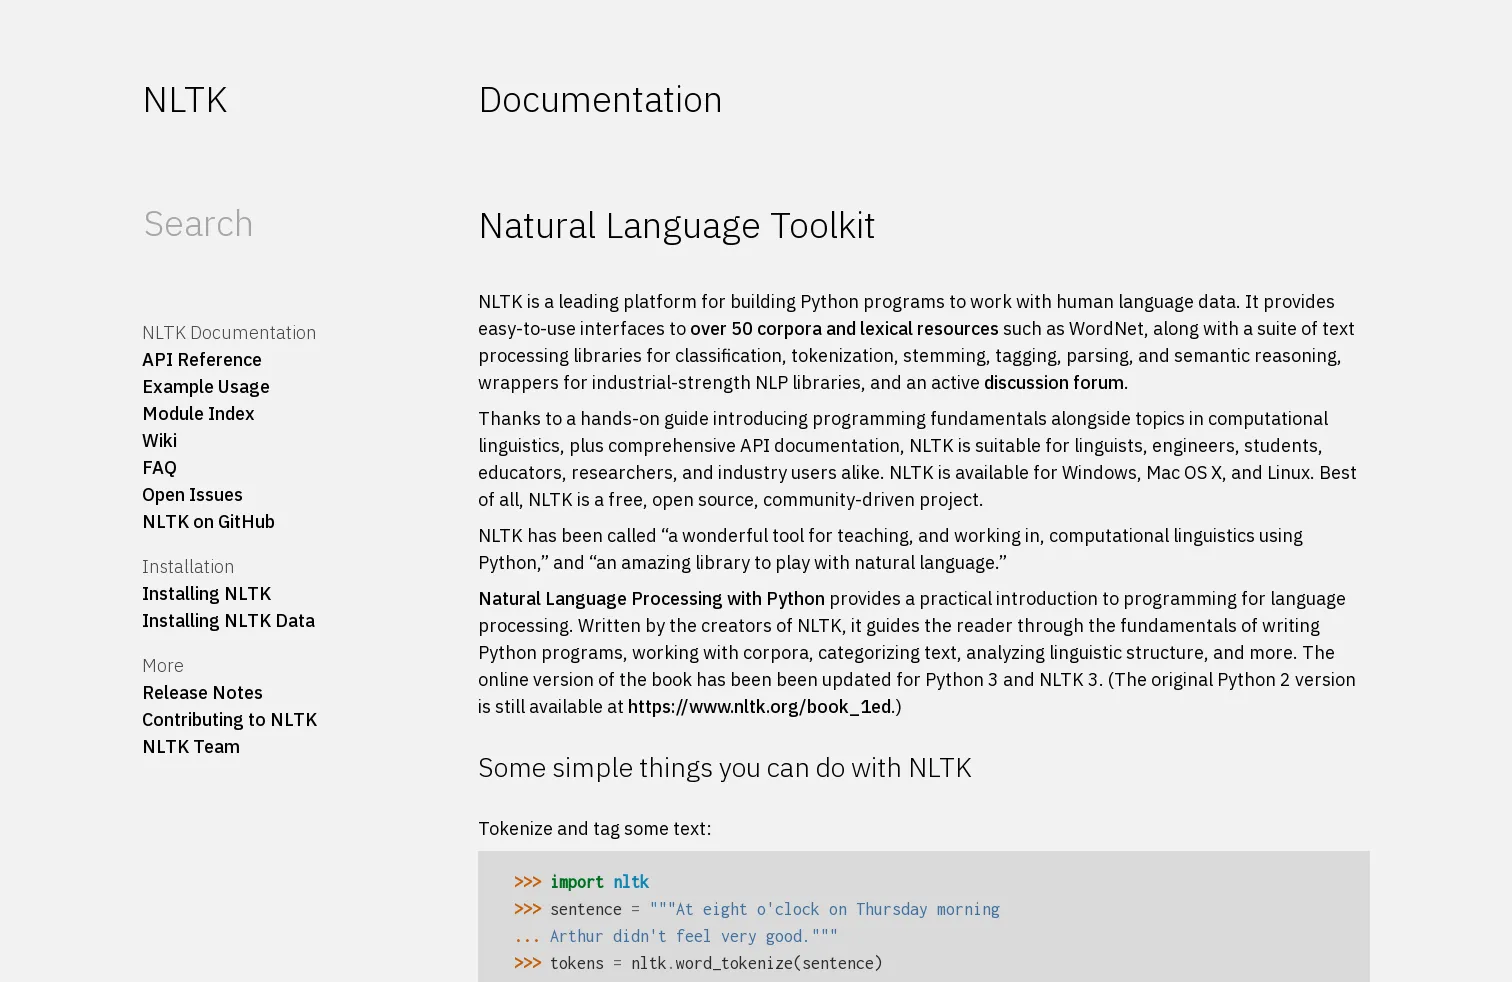Open the https://www.nltk.org/book_1ed link
1512x982 pixels.
pos(761,706)
